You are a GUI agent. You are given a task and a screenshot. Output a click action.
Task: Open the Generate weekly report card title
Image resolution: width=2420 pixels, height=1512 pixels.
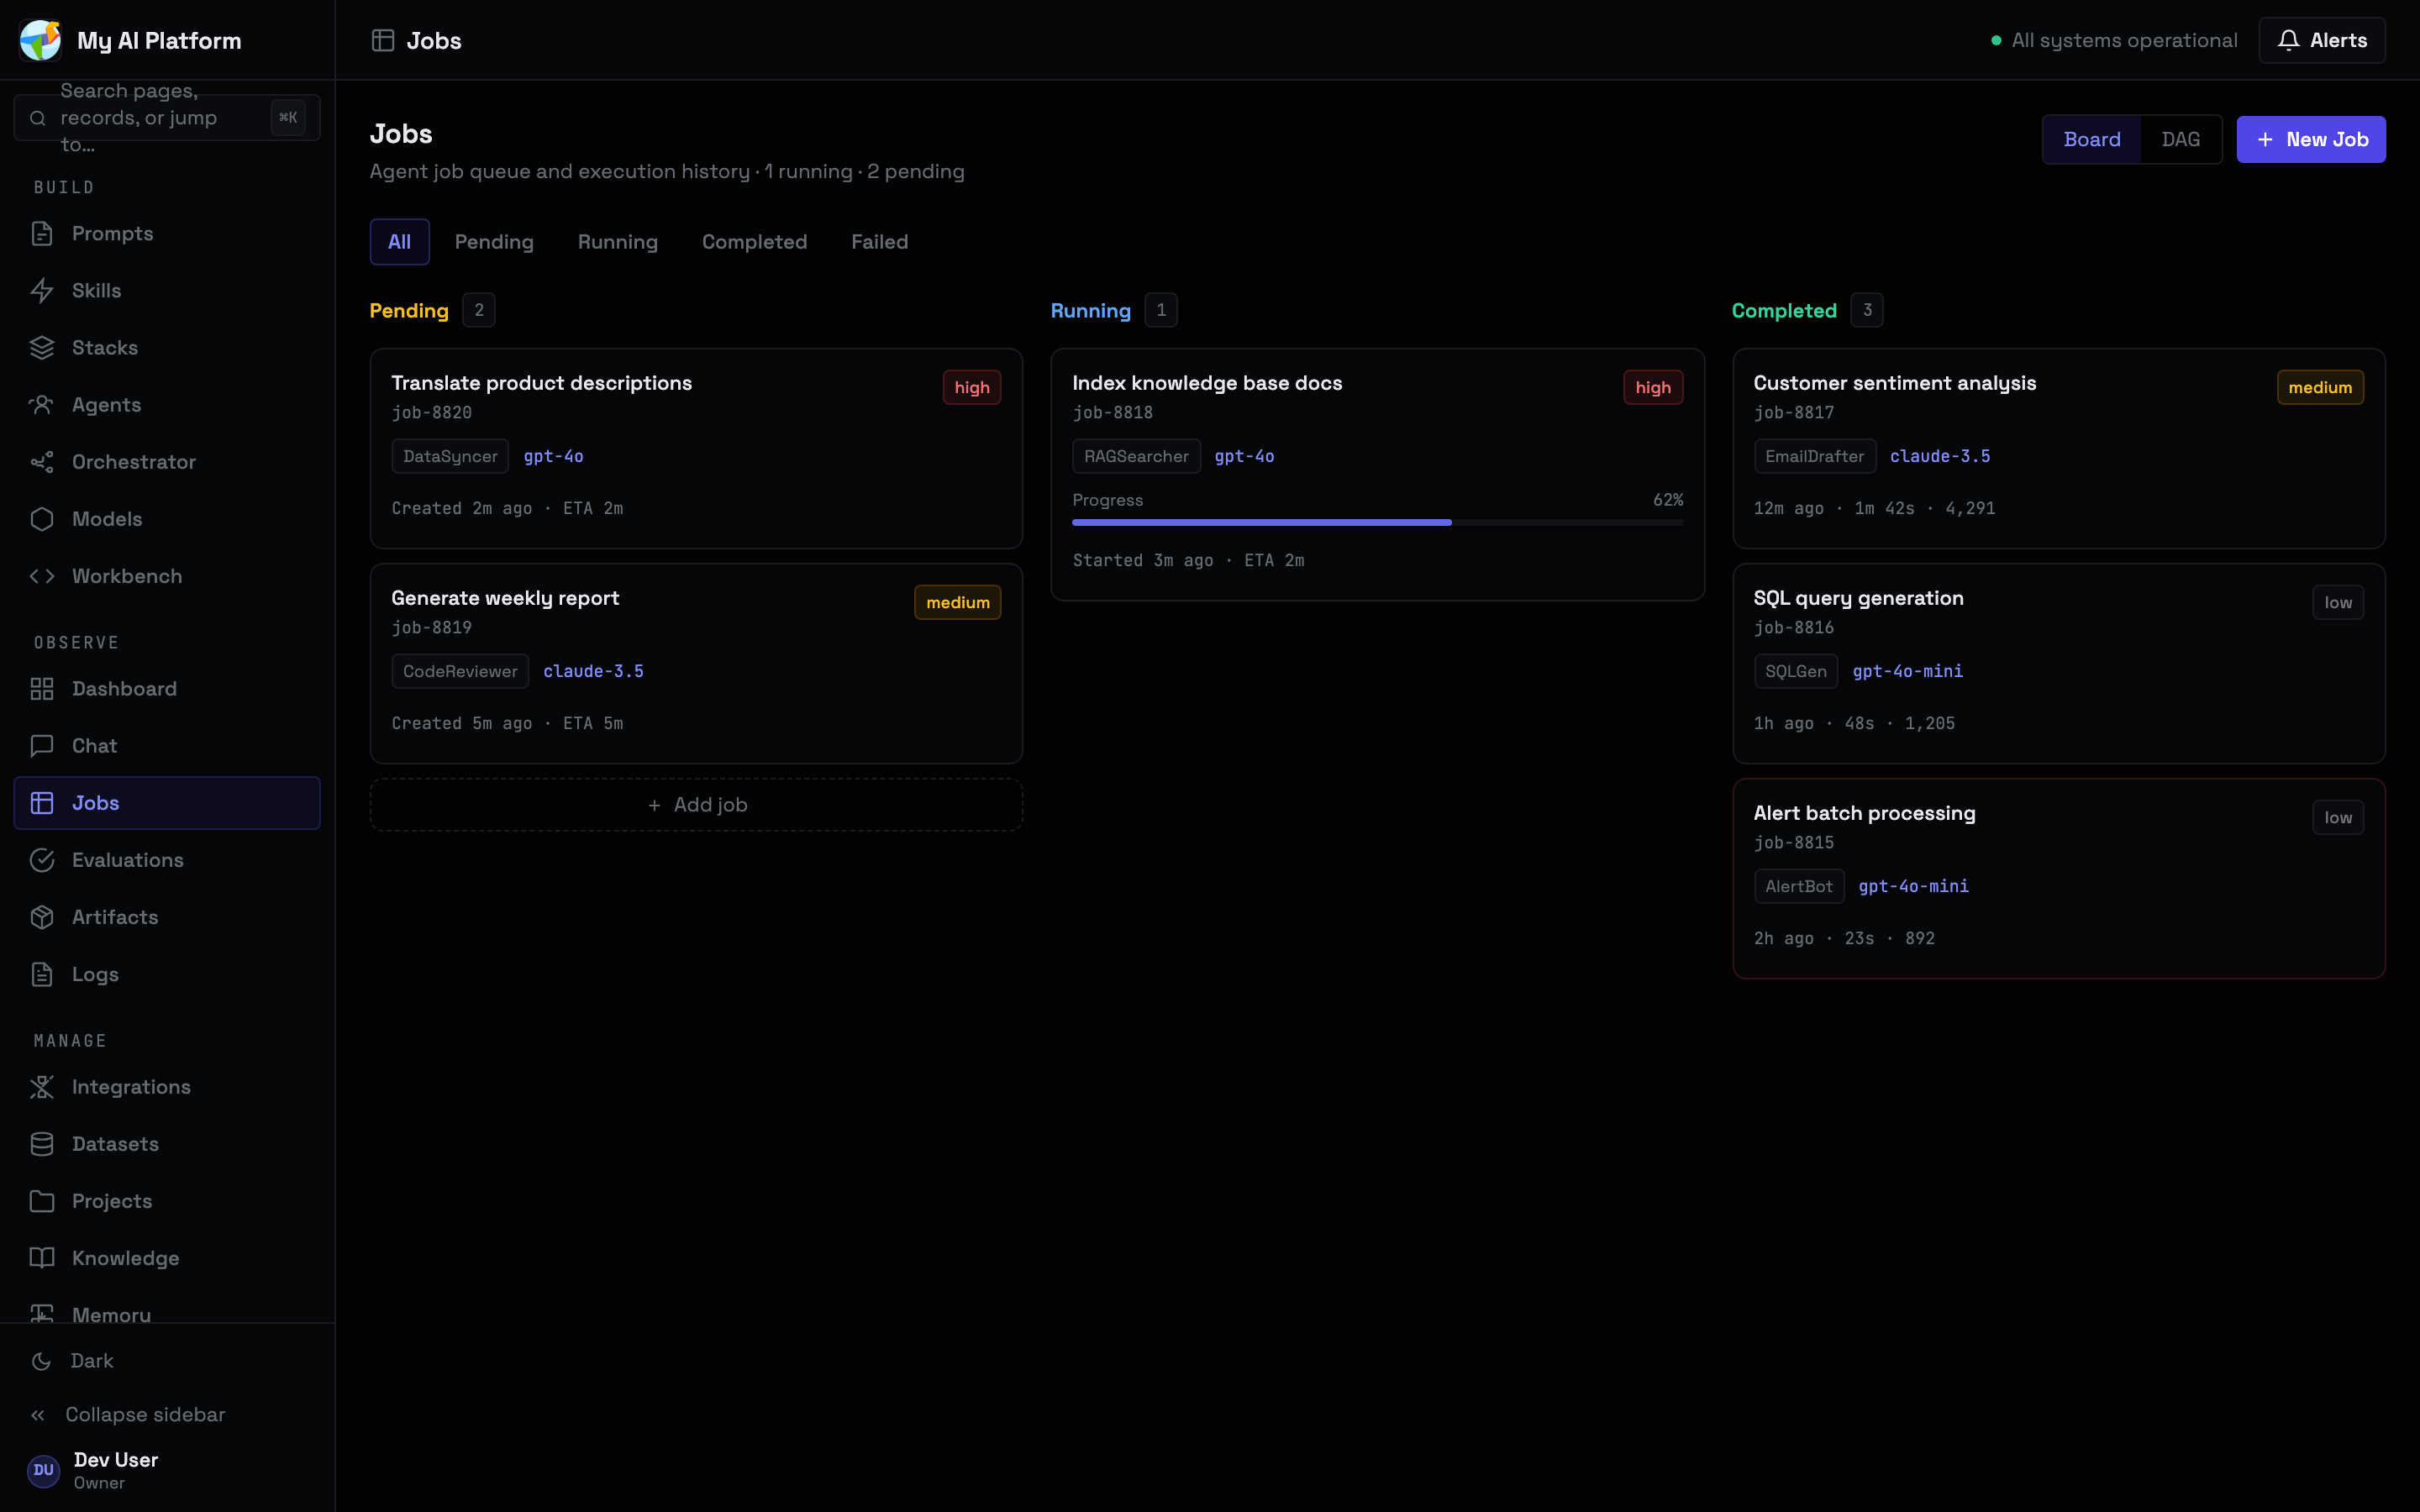coord(505,598)
